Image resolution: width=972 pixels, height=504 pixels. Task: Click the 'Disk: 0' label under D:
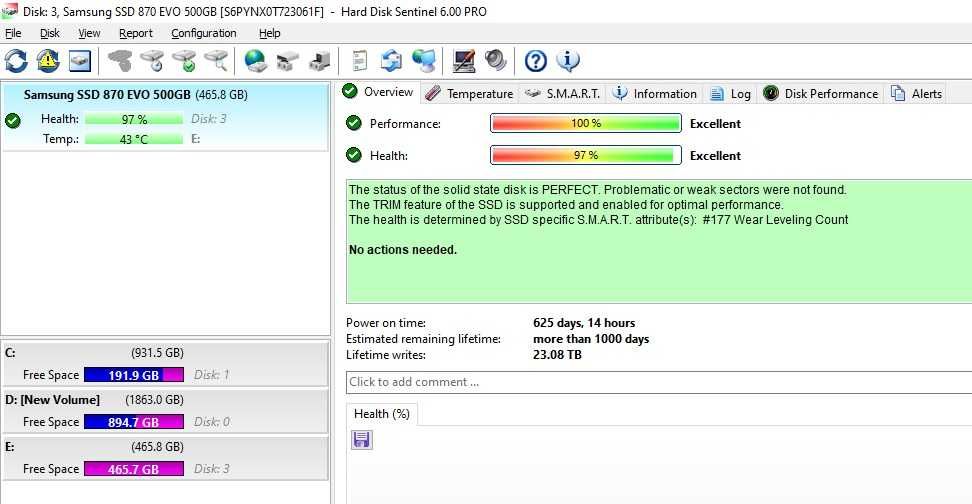[x=211, y=422]
